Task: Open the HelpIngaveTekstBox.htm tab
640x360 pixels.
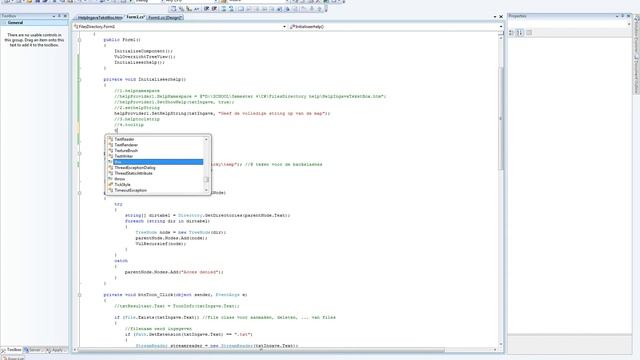Action: [x=100, y=18]
